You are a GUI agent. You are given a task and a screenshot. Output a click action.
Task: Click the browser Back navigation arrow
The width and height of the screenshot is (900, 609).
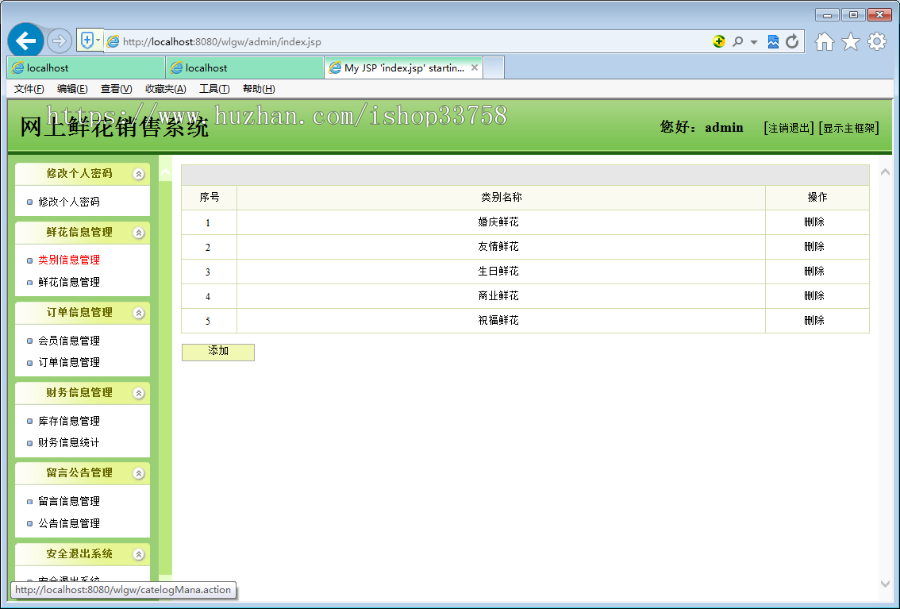[x=27, y=40]
